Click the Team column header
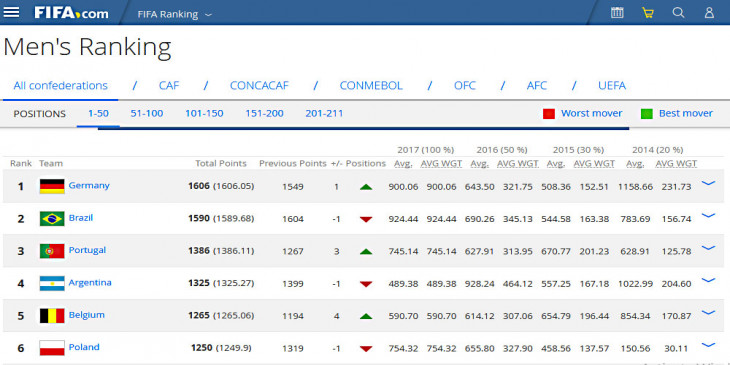Viewport: 730px width, 365px height. click(x=51, y=163)
